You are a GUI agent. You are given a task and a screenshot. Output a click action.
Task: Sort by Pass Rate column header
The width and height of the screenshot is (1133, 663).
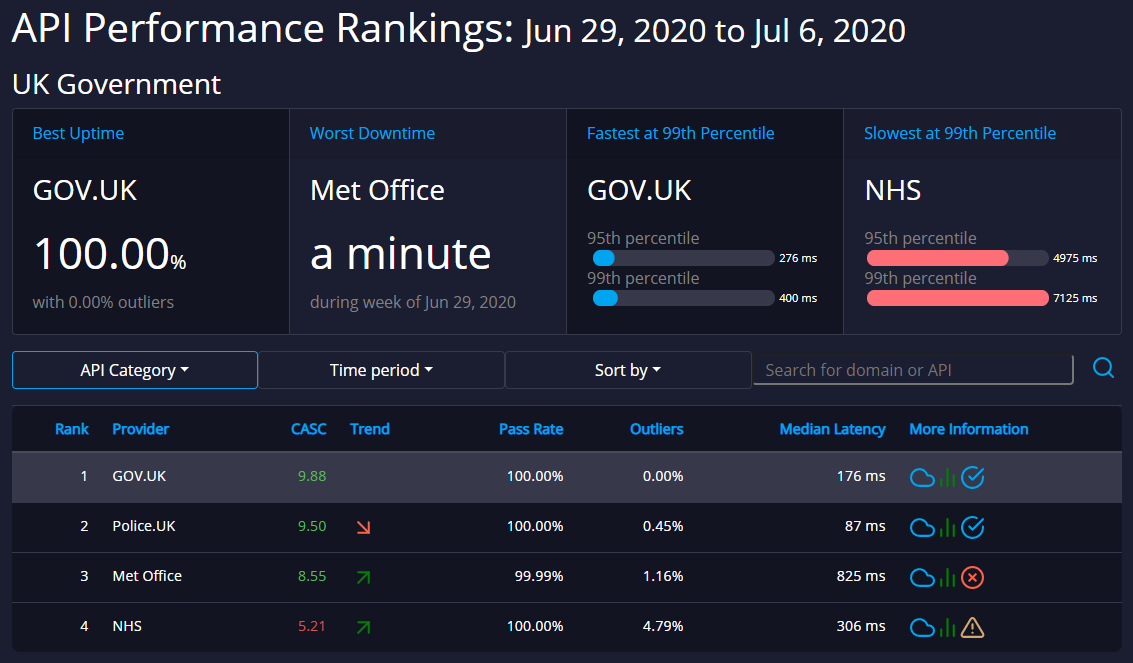(531, 429)
